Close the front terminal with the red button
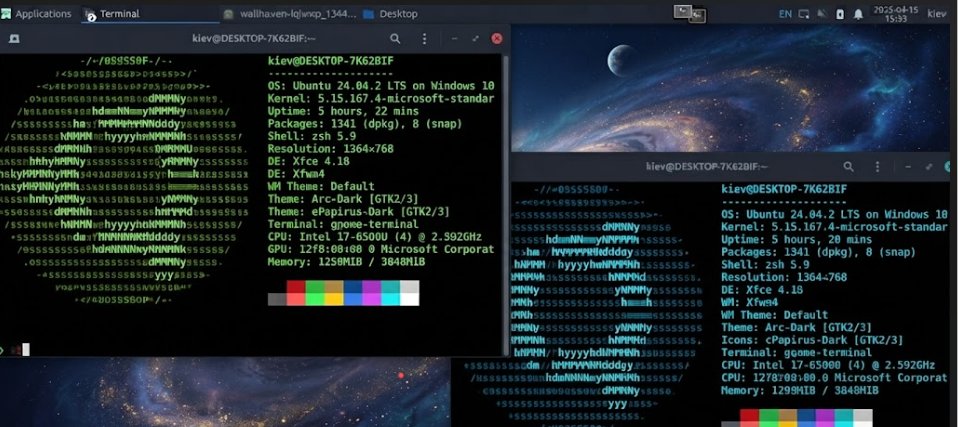Viewport: 958px width, 427px height. point(497,38)
